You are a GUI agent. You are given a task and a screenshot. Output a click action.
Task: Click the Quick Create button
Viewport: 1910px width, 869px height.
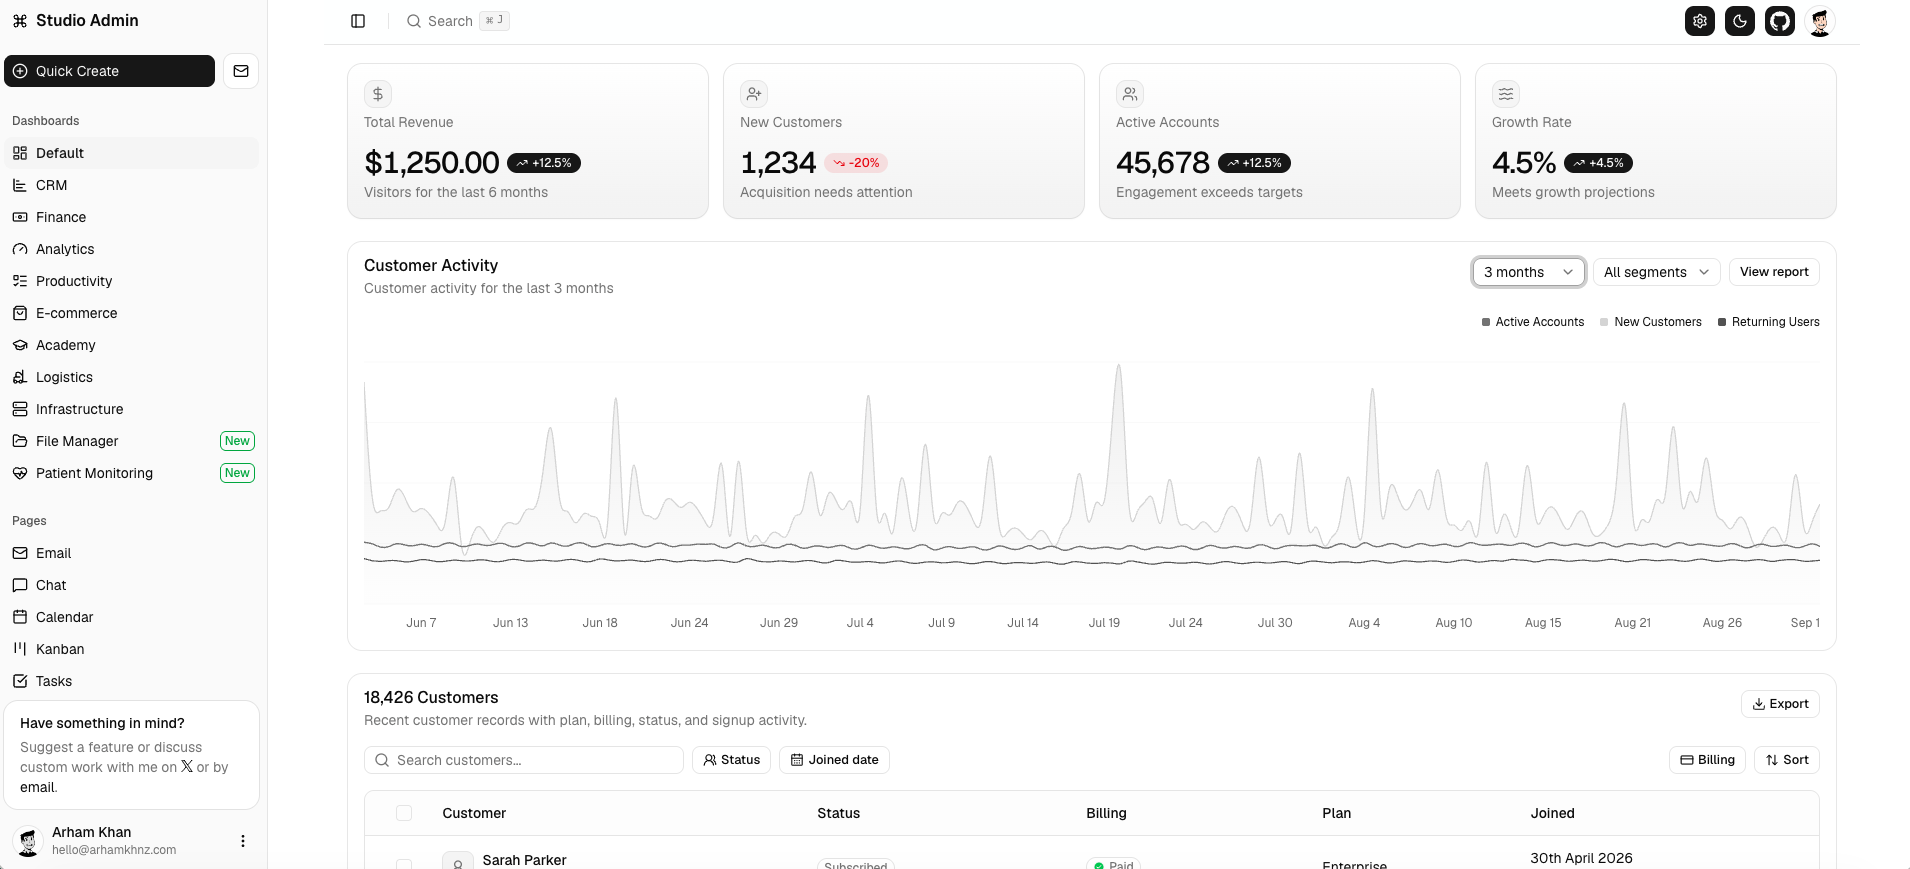pyautogui.click(x=109, y=71)
